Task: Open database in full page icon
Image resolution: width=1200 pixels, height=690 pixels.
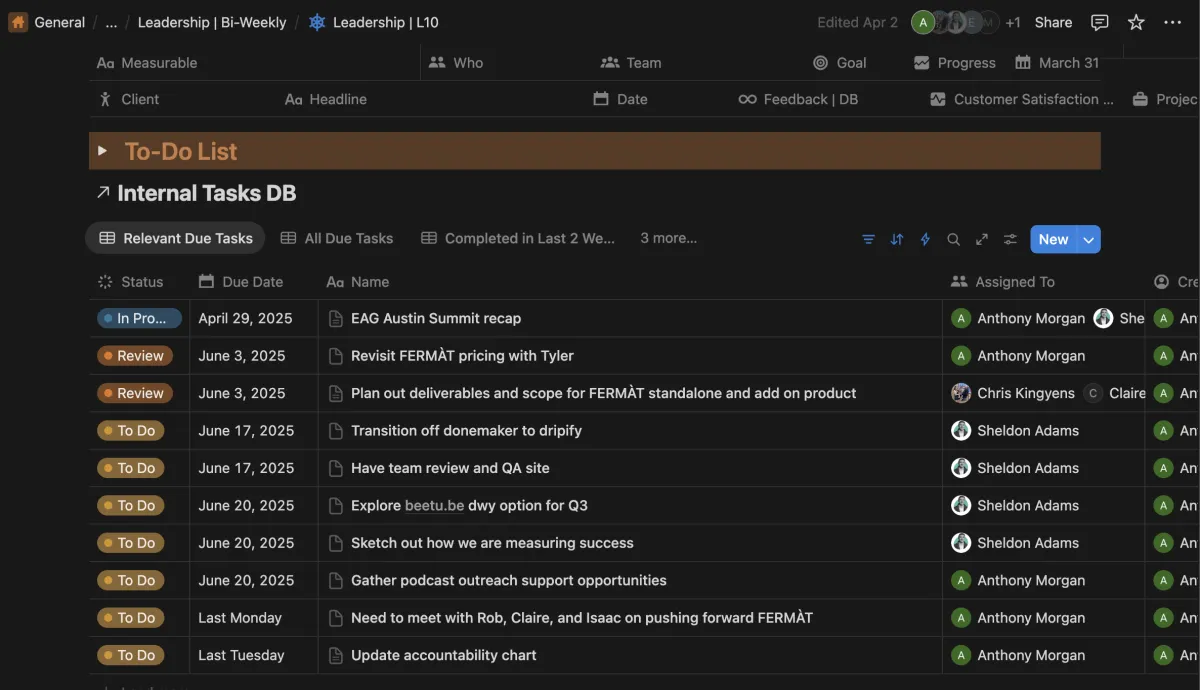Action: pos(982,239)
